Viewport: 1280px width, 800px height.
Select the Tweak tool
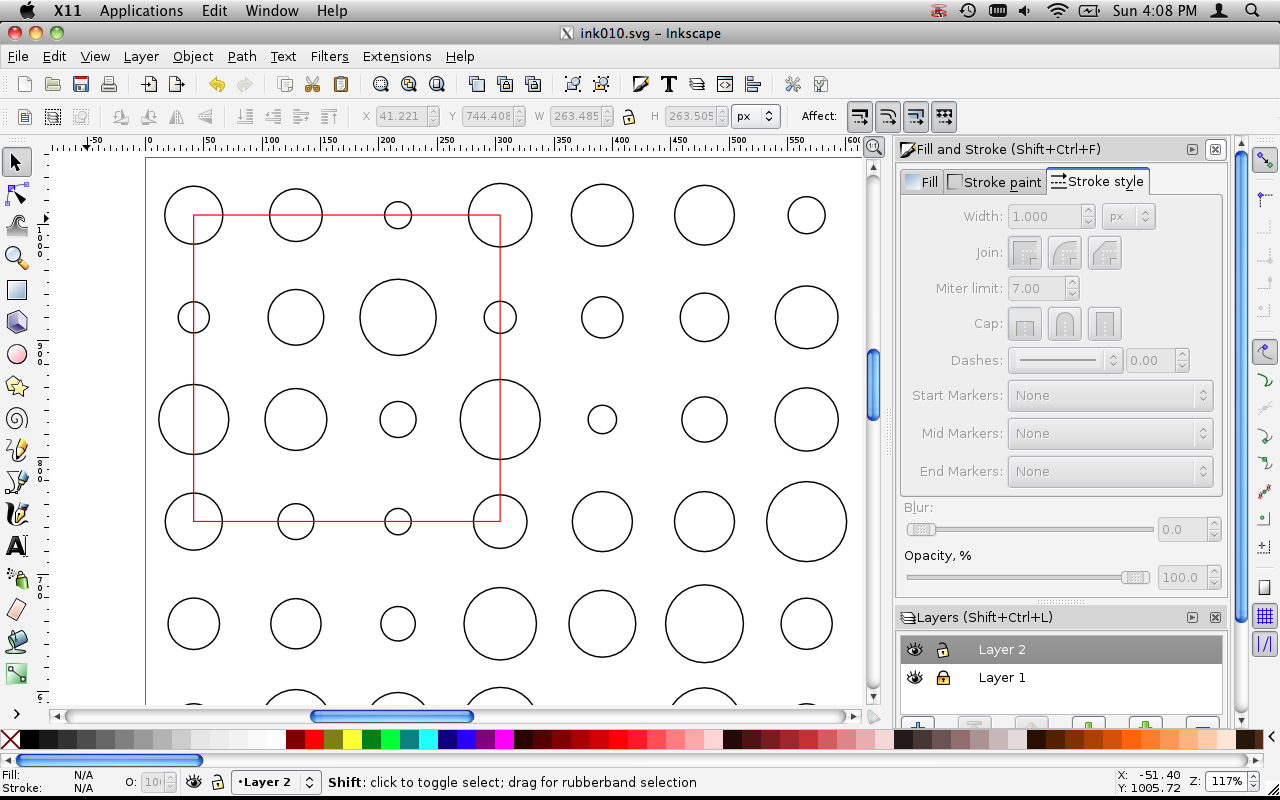[16, 226]
